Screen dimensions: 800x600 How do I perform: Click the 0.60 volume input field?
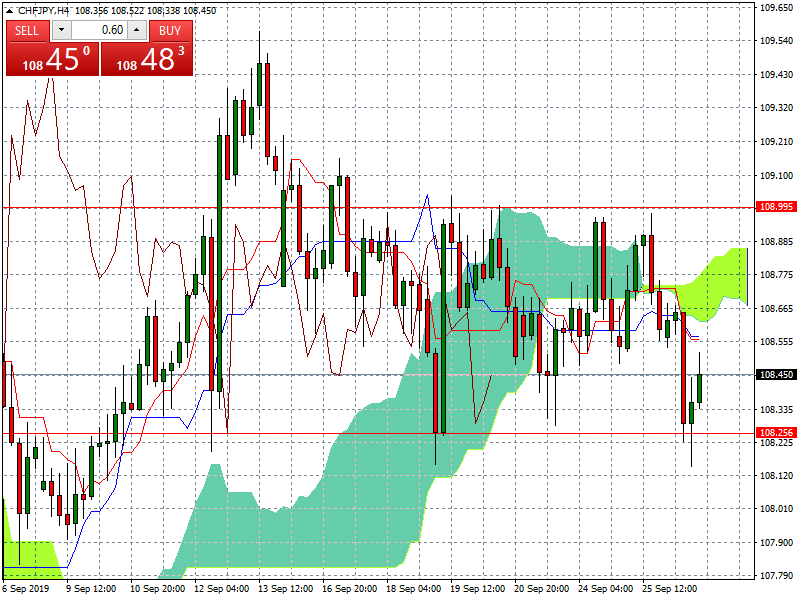(98, 30)
